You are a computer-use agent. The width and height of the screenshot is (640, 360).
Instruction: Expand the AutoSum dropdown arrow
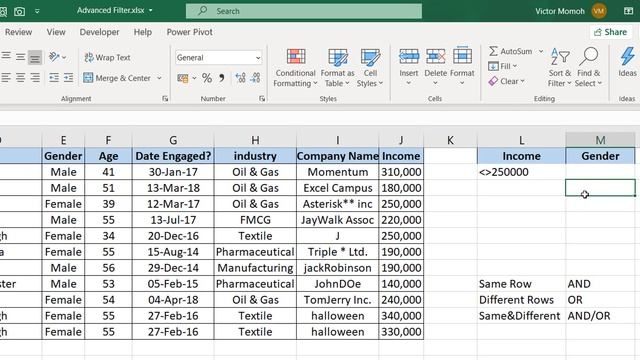coord(541,51)
